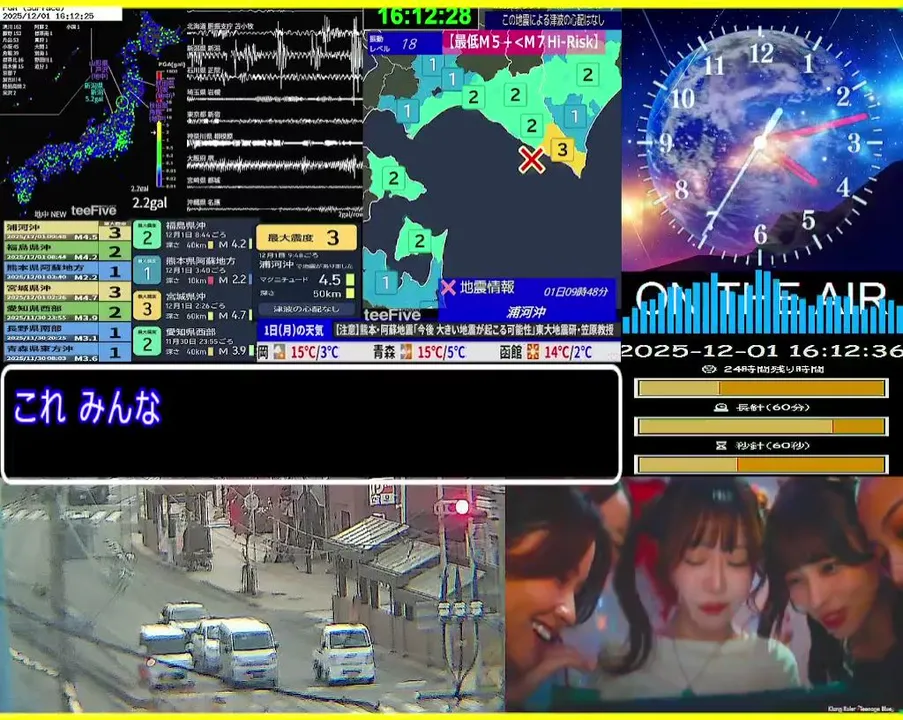Click the clock icon beside 24時間残り時間
This screenshot has width=903, height=720.
pos(710,369)
